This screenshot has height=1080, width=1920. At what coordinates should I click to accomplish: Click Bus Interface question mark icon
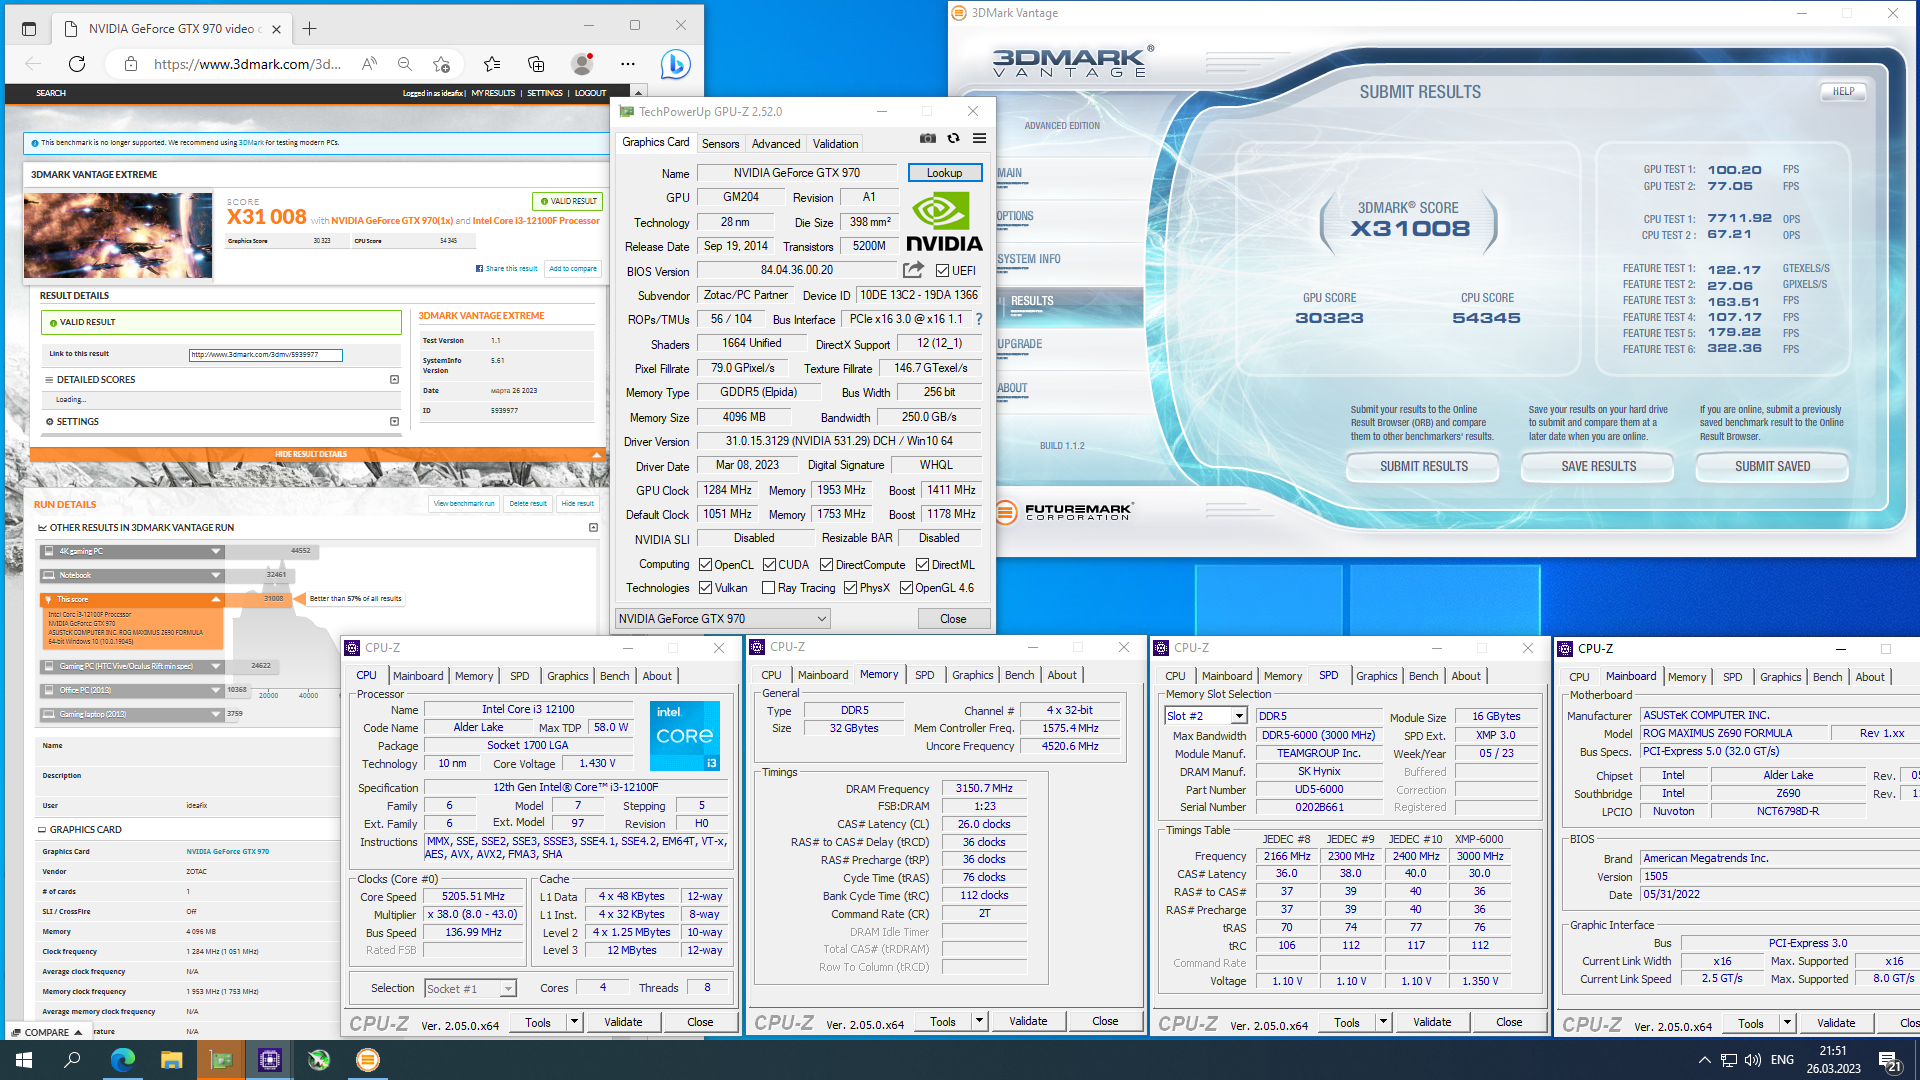(x=979, y=319)
